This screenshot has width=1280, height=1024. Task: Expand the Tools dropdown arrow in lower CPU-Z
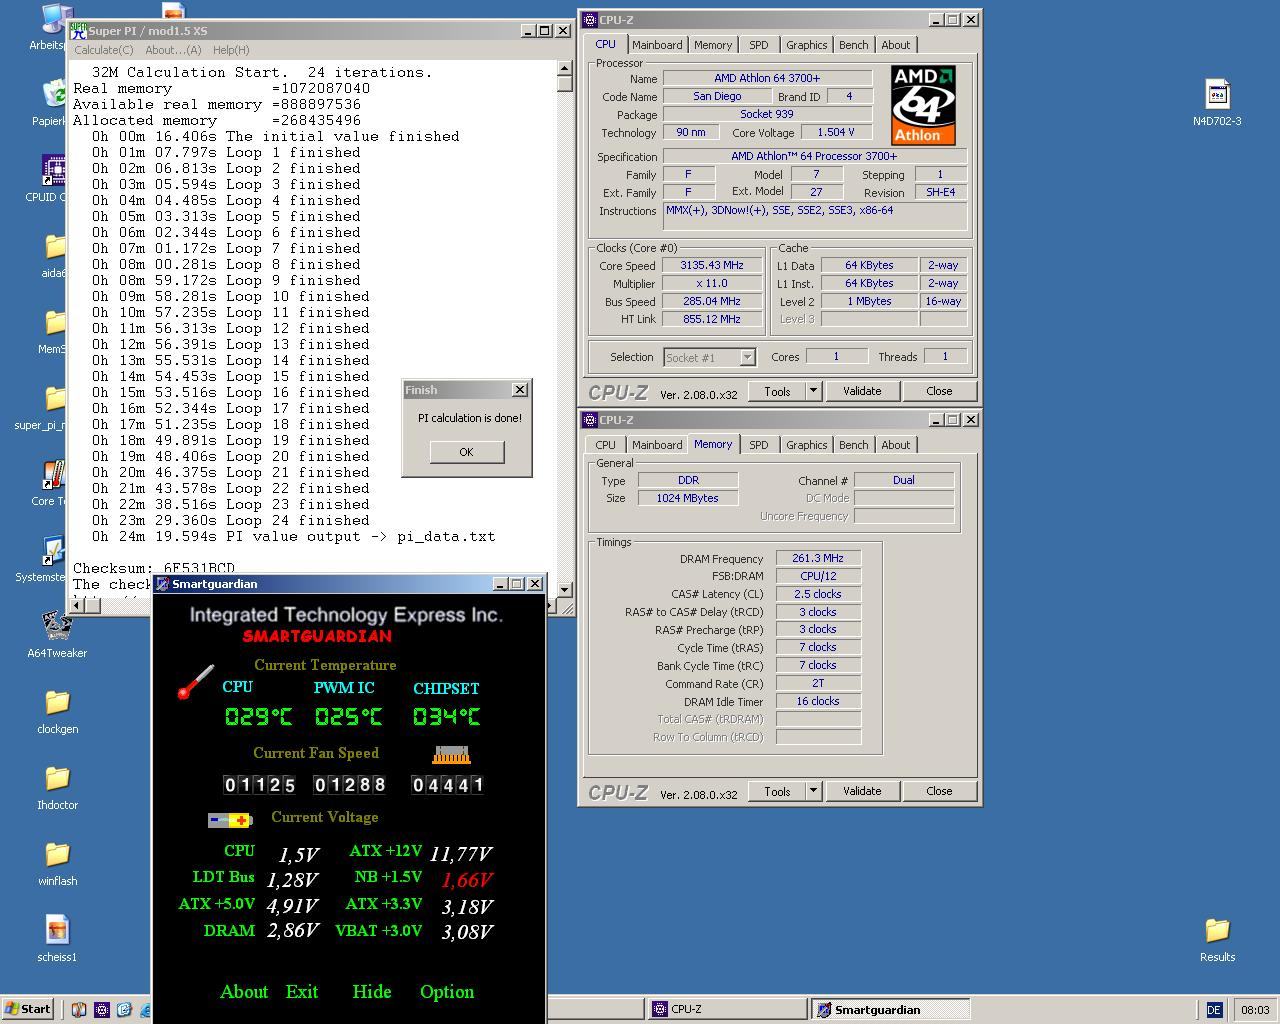(813, 791)
